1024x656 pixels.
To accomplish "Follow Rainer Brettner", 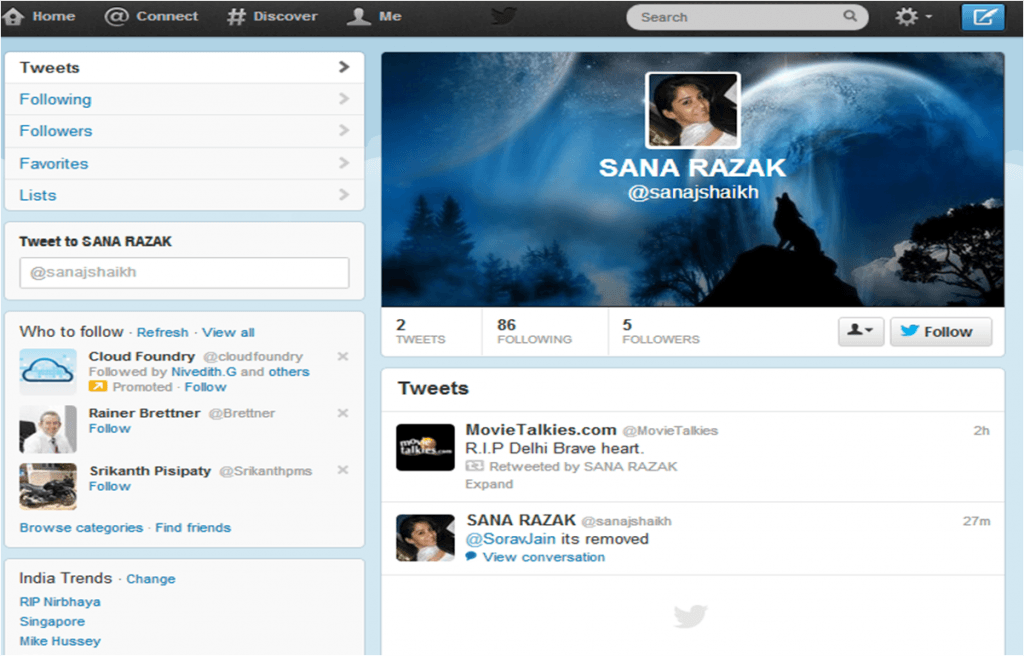I will coord(110,429).
